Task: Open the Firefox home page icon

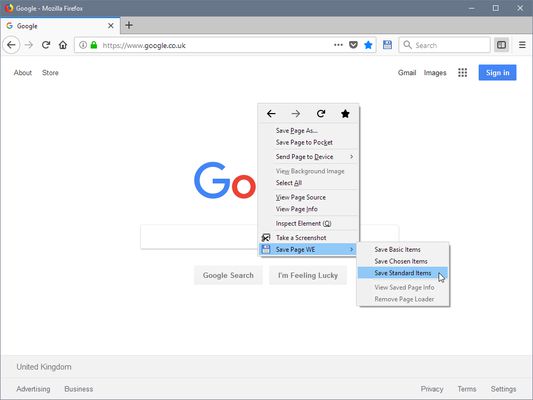Action: pos(63,45)
